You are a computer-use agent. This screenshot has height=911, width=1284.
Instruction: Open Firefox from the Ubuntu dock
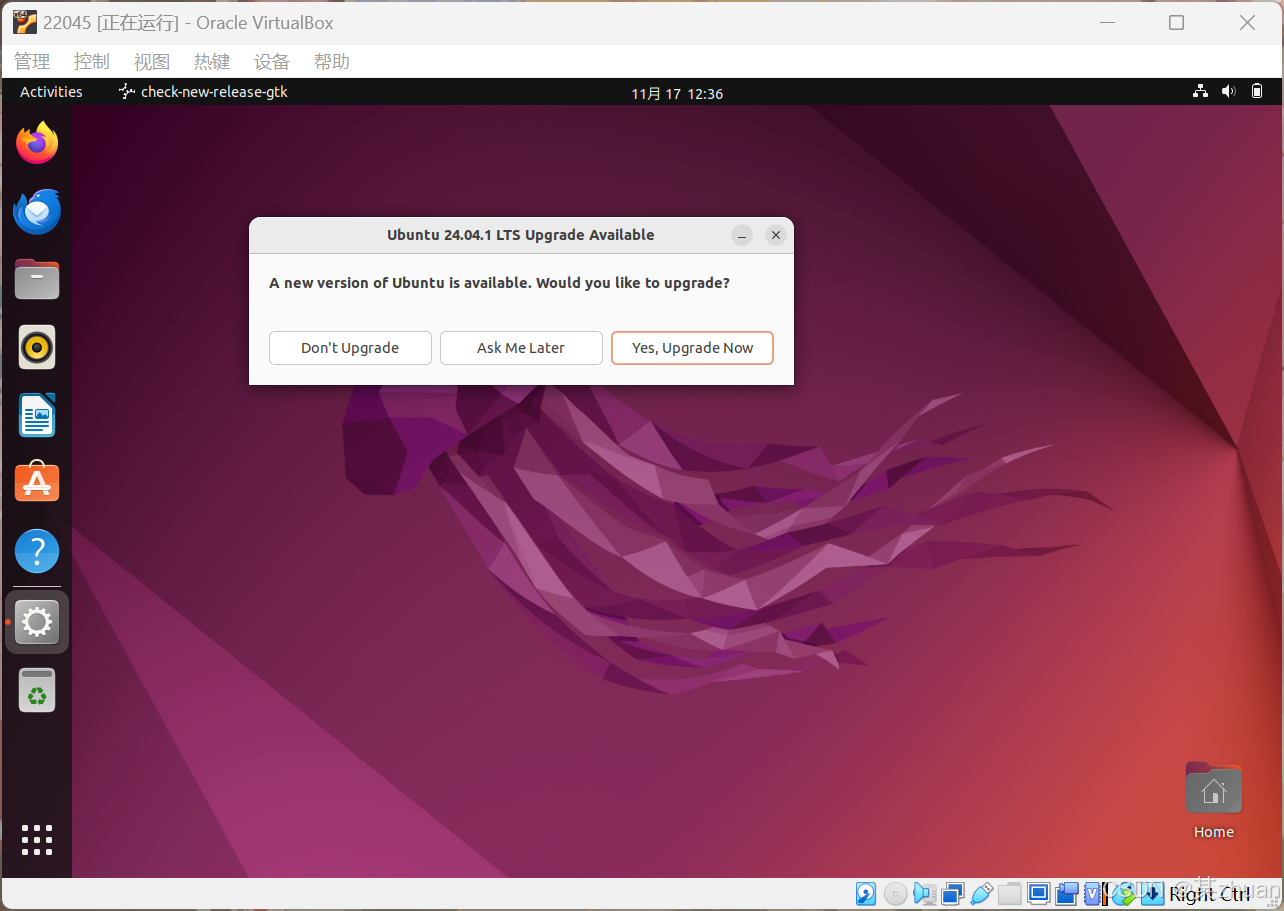pyautogui.click(x=37, y=143)
